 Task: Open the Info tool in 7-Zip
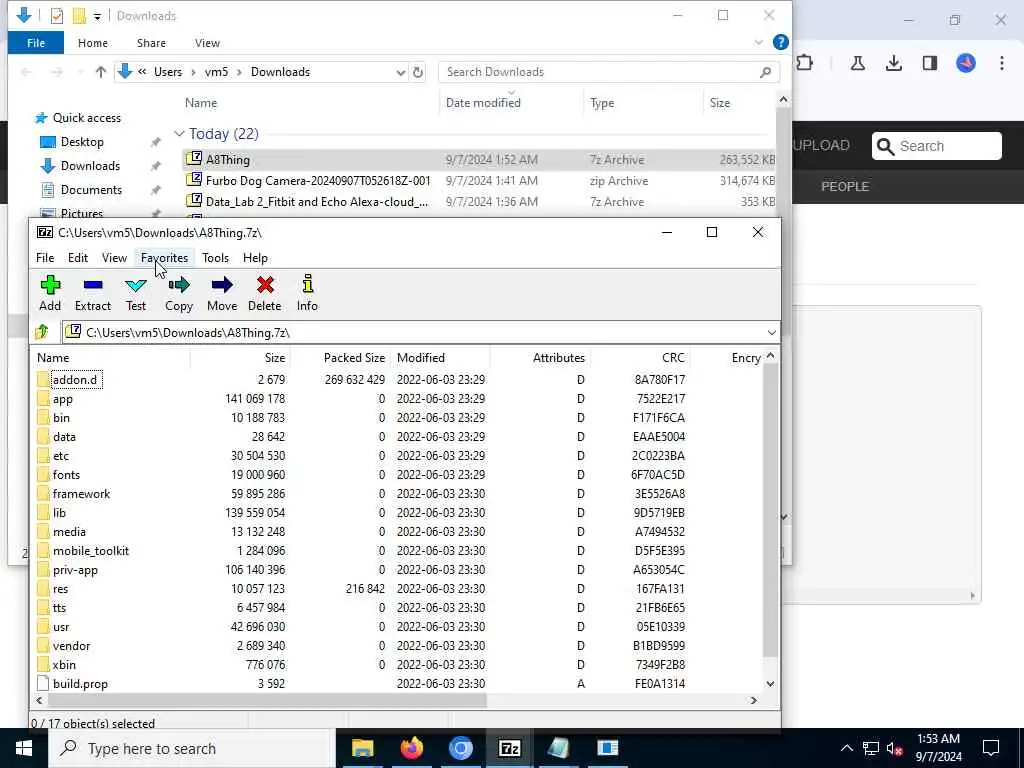308,293
